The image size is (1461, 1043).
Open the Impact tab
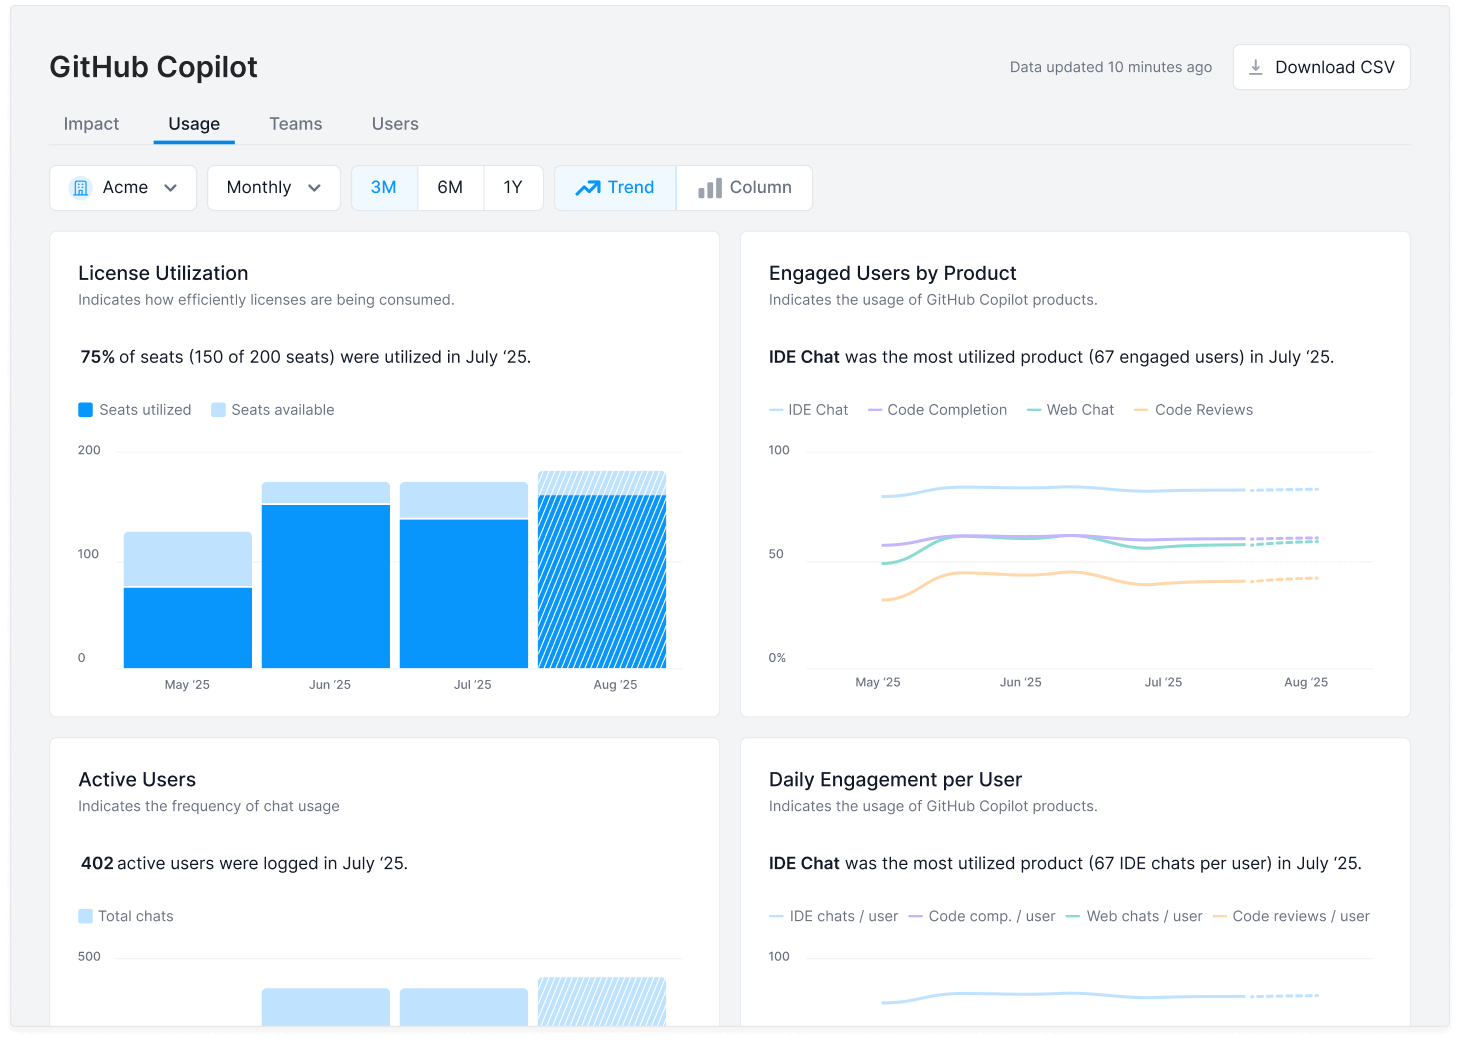[x=90, y=123]
